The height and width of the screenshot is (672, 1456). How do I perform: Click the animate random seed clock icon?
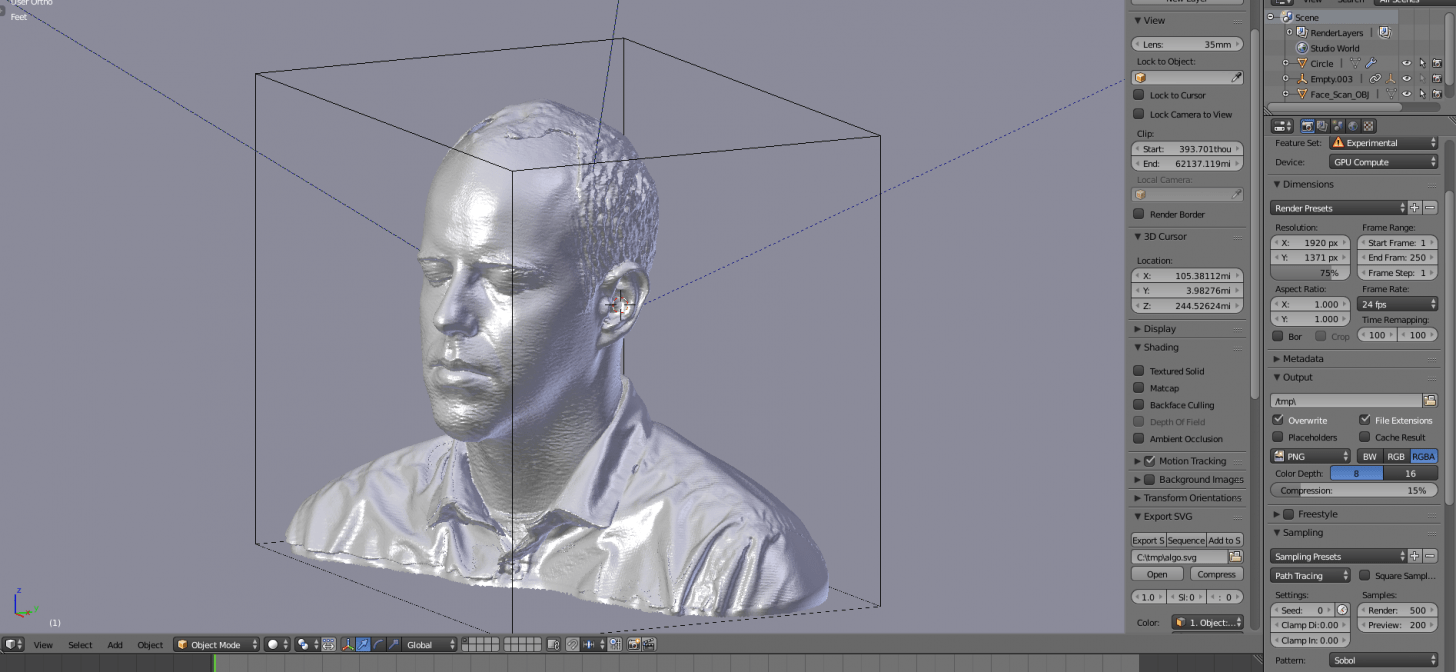(x=1342, y=610)
